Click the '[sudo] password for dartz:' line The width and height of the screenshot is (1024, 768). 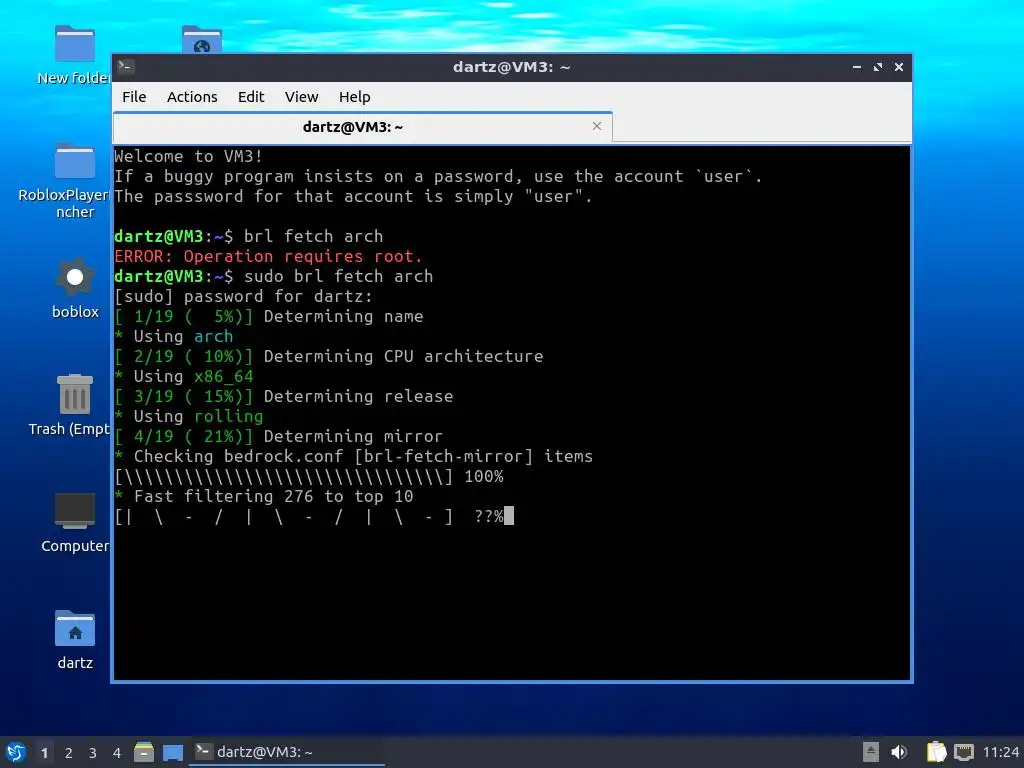(x=244, y=296)
